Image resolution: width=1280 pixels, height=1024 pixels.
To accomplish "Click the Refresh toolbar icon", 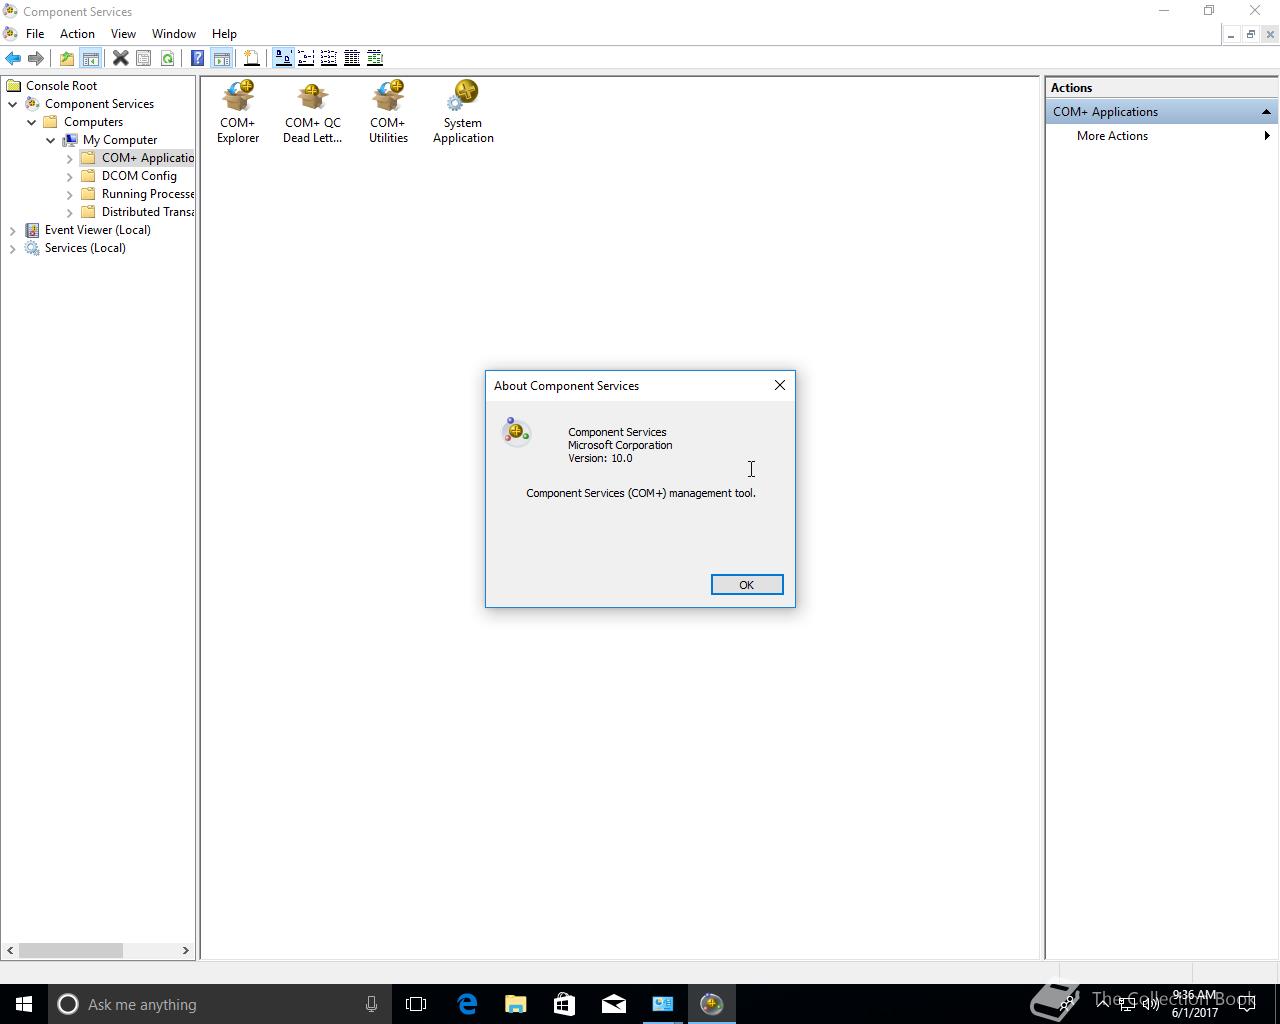I will pyautogui.click(x=167, y=58).
